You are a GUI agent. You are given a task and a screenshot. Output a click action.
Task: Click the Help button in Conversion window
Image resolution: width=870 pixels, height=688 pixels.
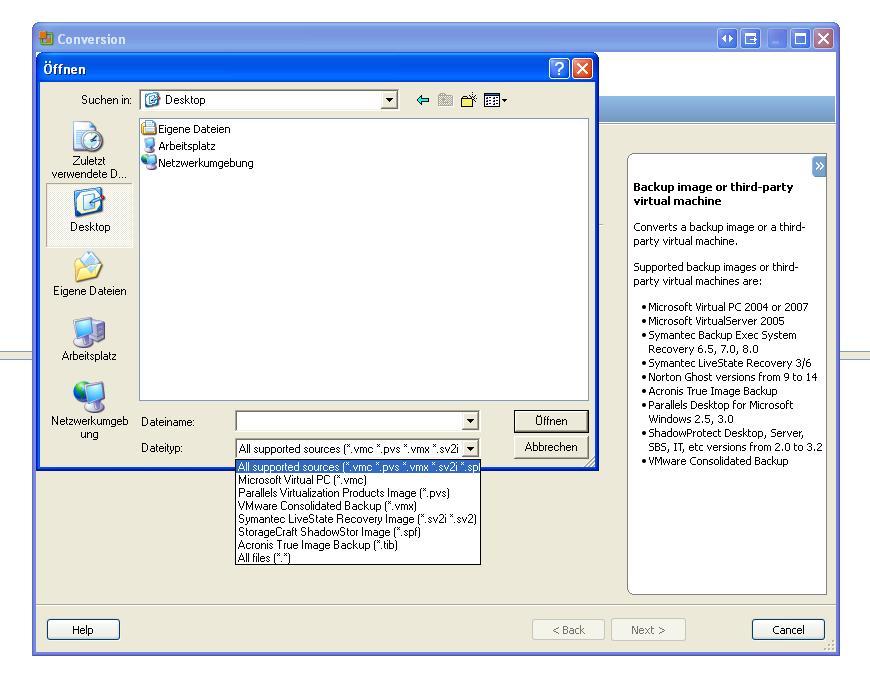pyautogui.click(x=83, y=630)
